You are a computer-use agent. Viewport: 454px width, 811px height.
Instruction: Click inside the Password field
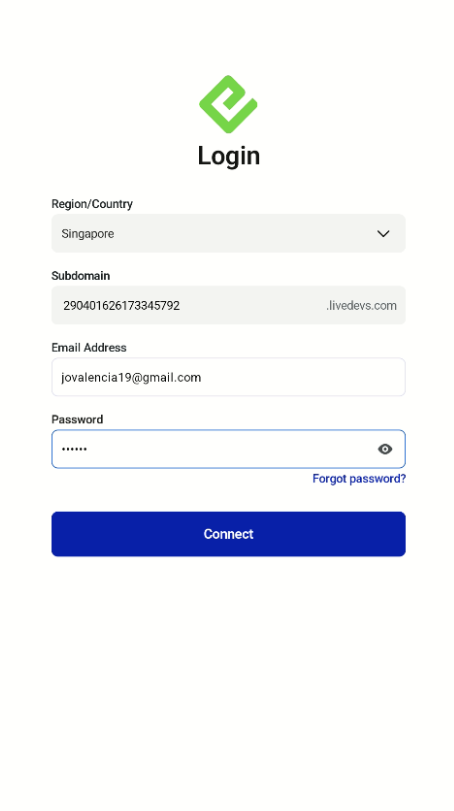228,449
